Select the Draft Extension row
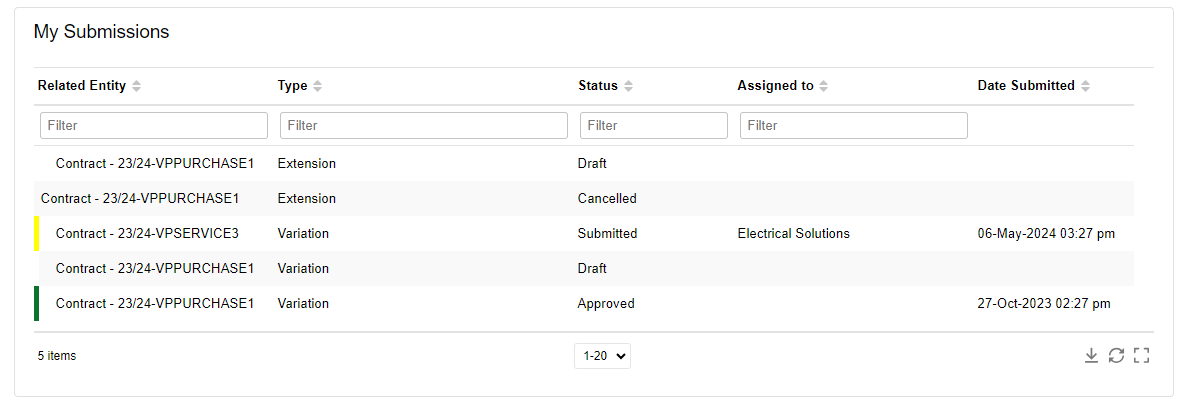Image resolution: width=1186 pixels, height=406 pixels. 584,163
